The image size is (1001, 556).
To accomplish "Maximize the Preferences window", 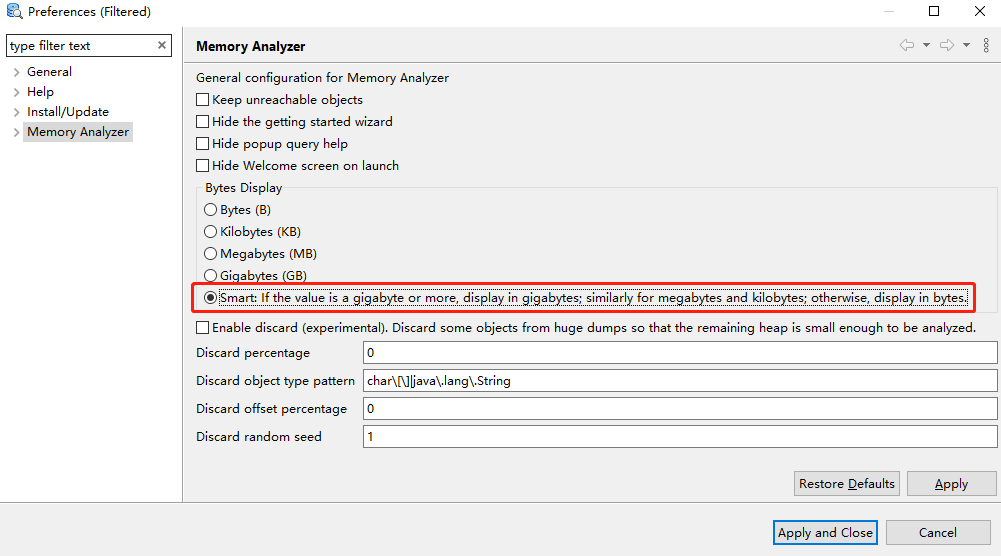I will click(x=934, y=11).
